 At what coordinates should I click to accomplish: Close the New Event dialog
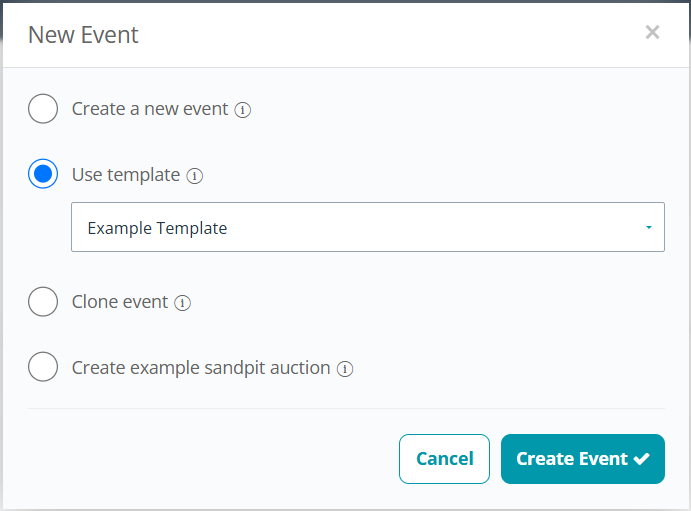point(652,32)
